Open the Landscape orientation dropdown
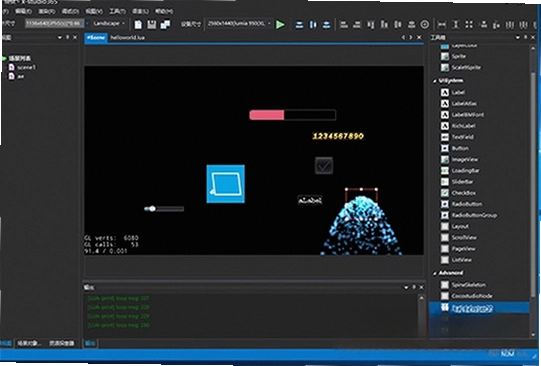Viewport: 541px width, 366px height. 109,23
